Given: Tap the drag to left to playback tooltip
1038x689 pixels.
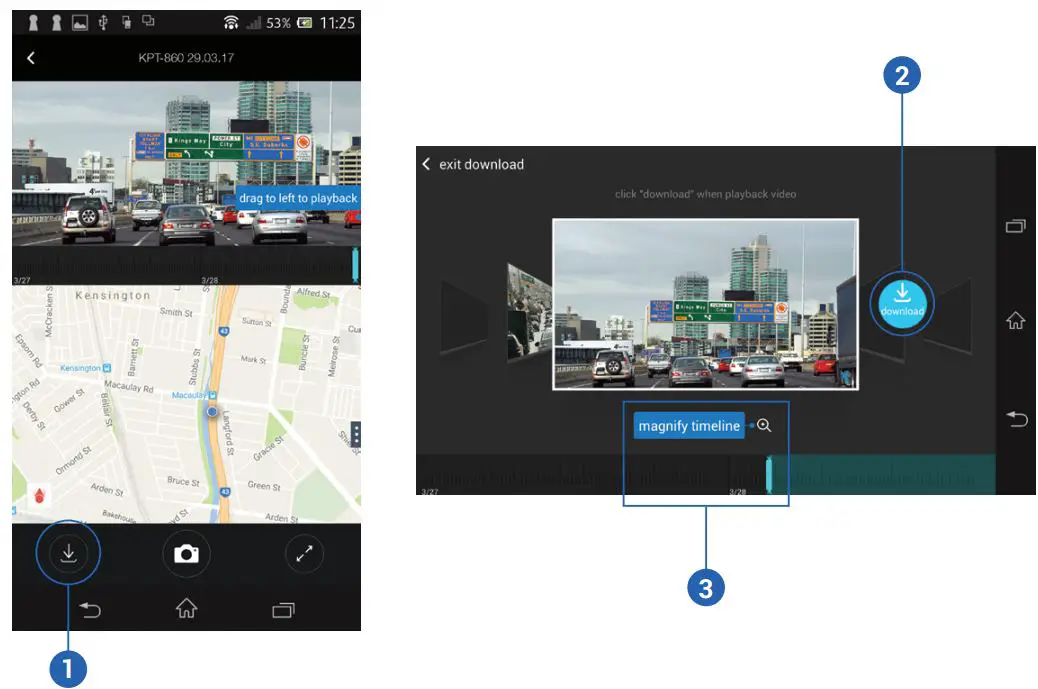Looking at the screenshot, I should click(298, 198).
